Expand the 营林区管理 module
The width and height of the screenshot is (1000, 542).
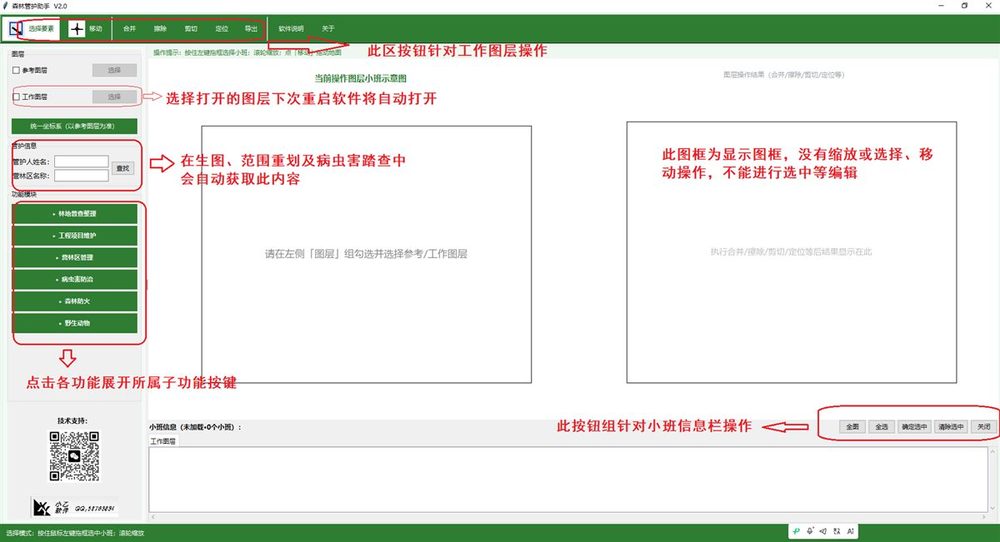(x=75, y=257)
